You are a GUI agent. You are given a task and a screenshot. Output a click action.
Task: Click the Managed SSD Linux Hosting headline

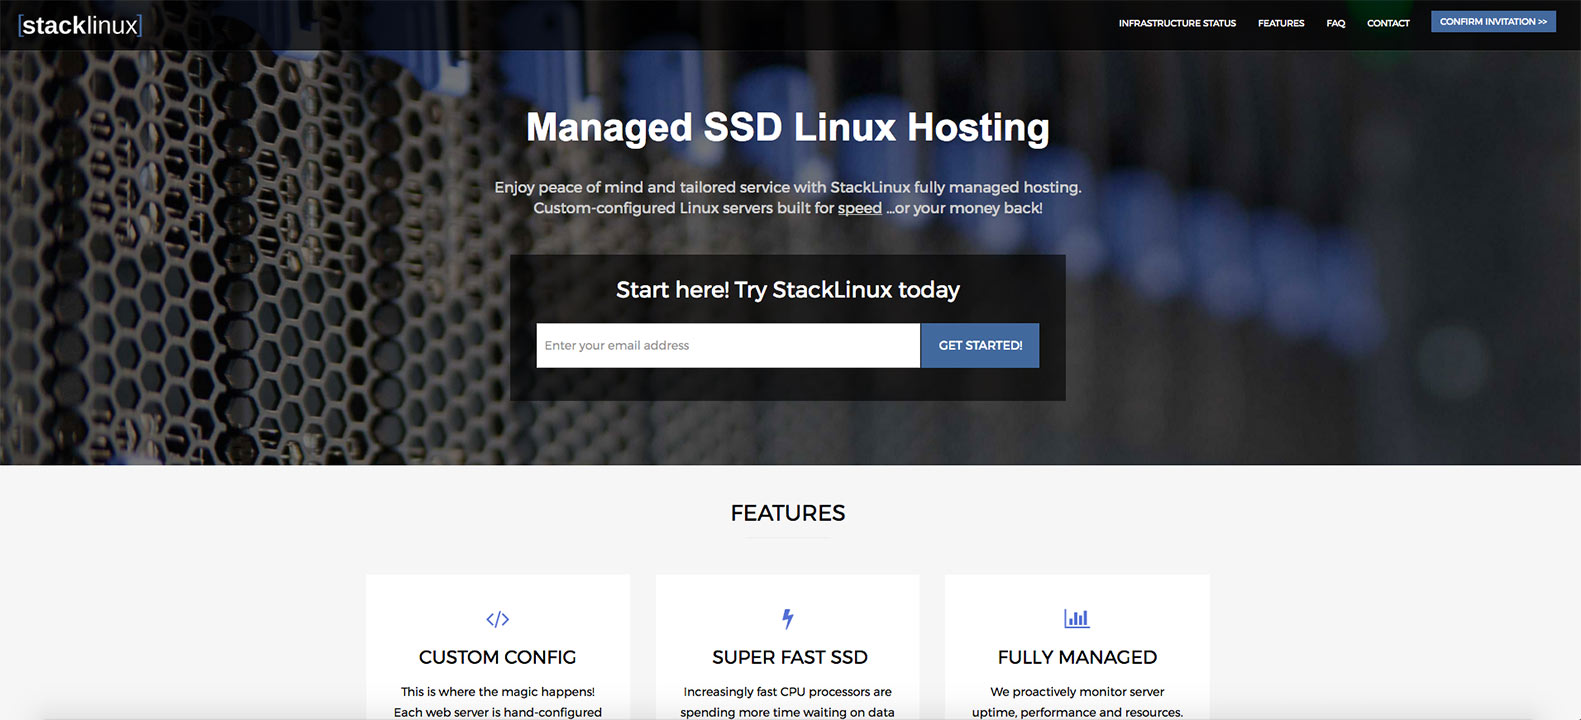point(788,128)
